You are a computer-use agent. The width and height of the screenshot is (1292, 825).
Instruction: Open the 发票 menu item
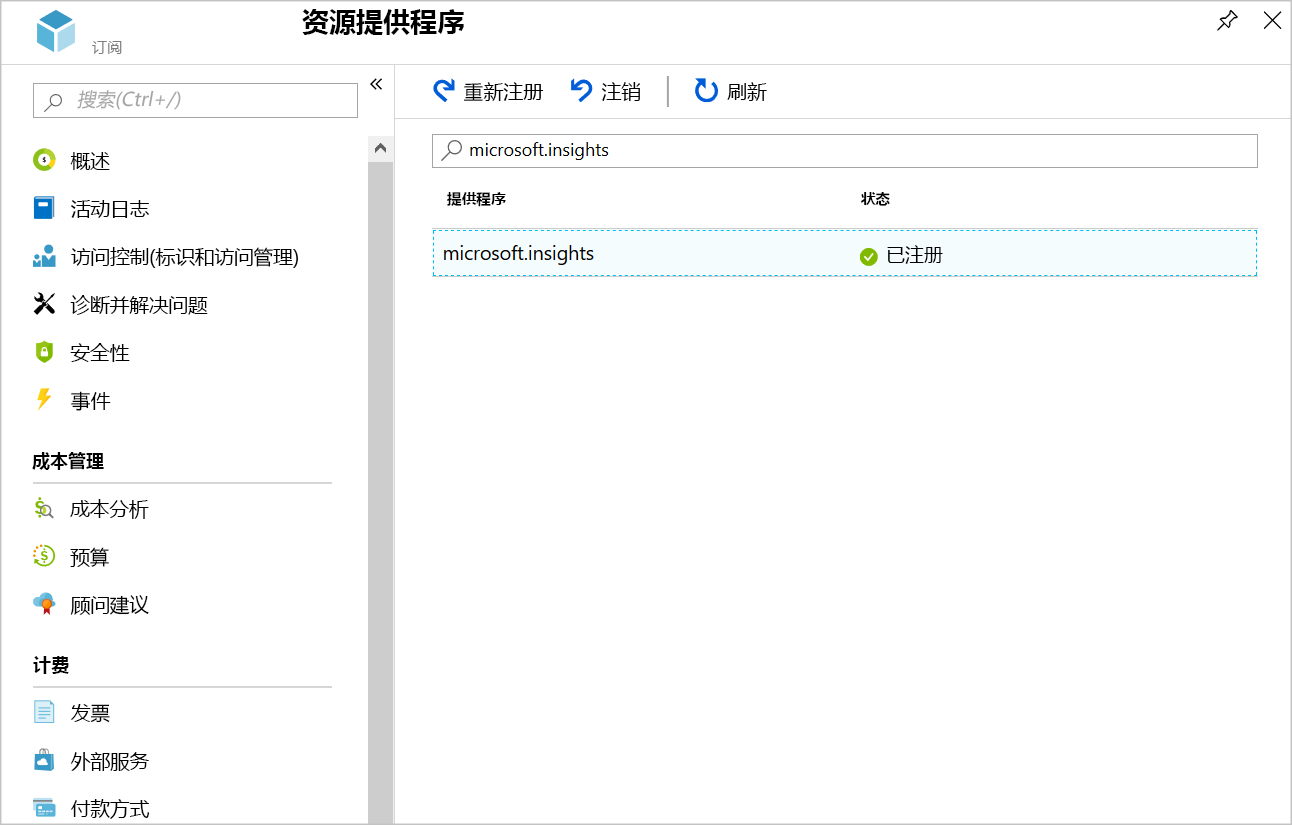coord(90,713)
